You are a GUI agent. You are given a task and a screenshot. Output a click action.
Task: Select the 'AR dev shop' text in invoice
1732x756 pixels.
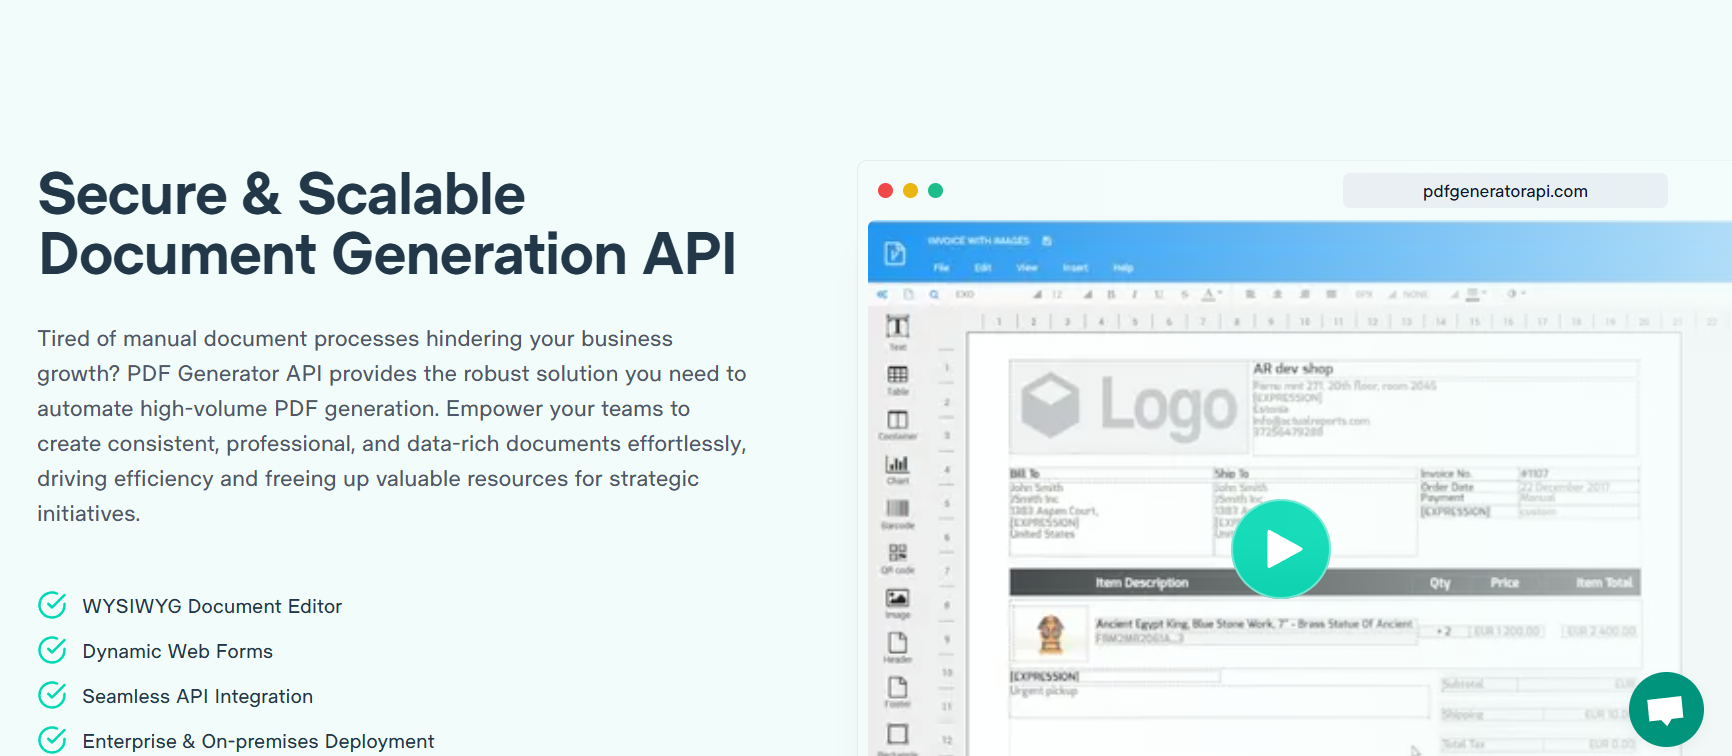(x=1293, y=369)
